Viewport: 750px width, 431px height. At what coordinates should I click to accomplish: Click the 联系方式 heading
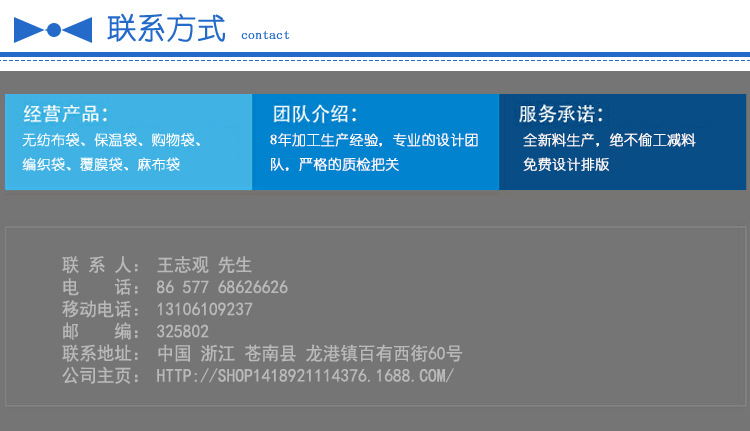pyautogui.click(x=166, y=28)
